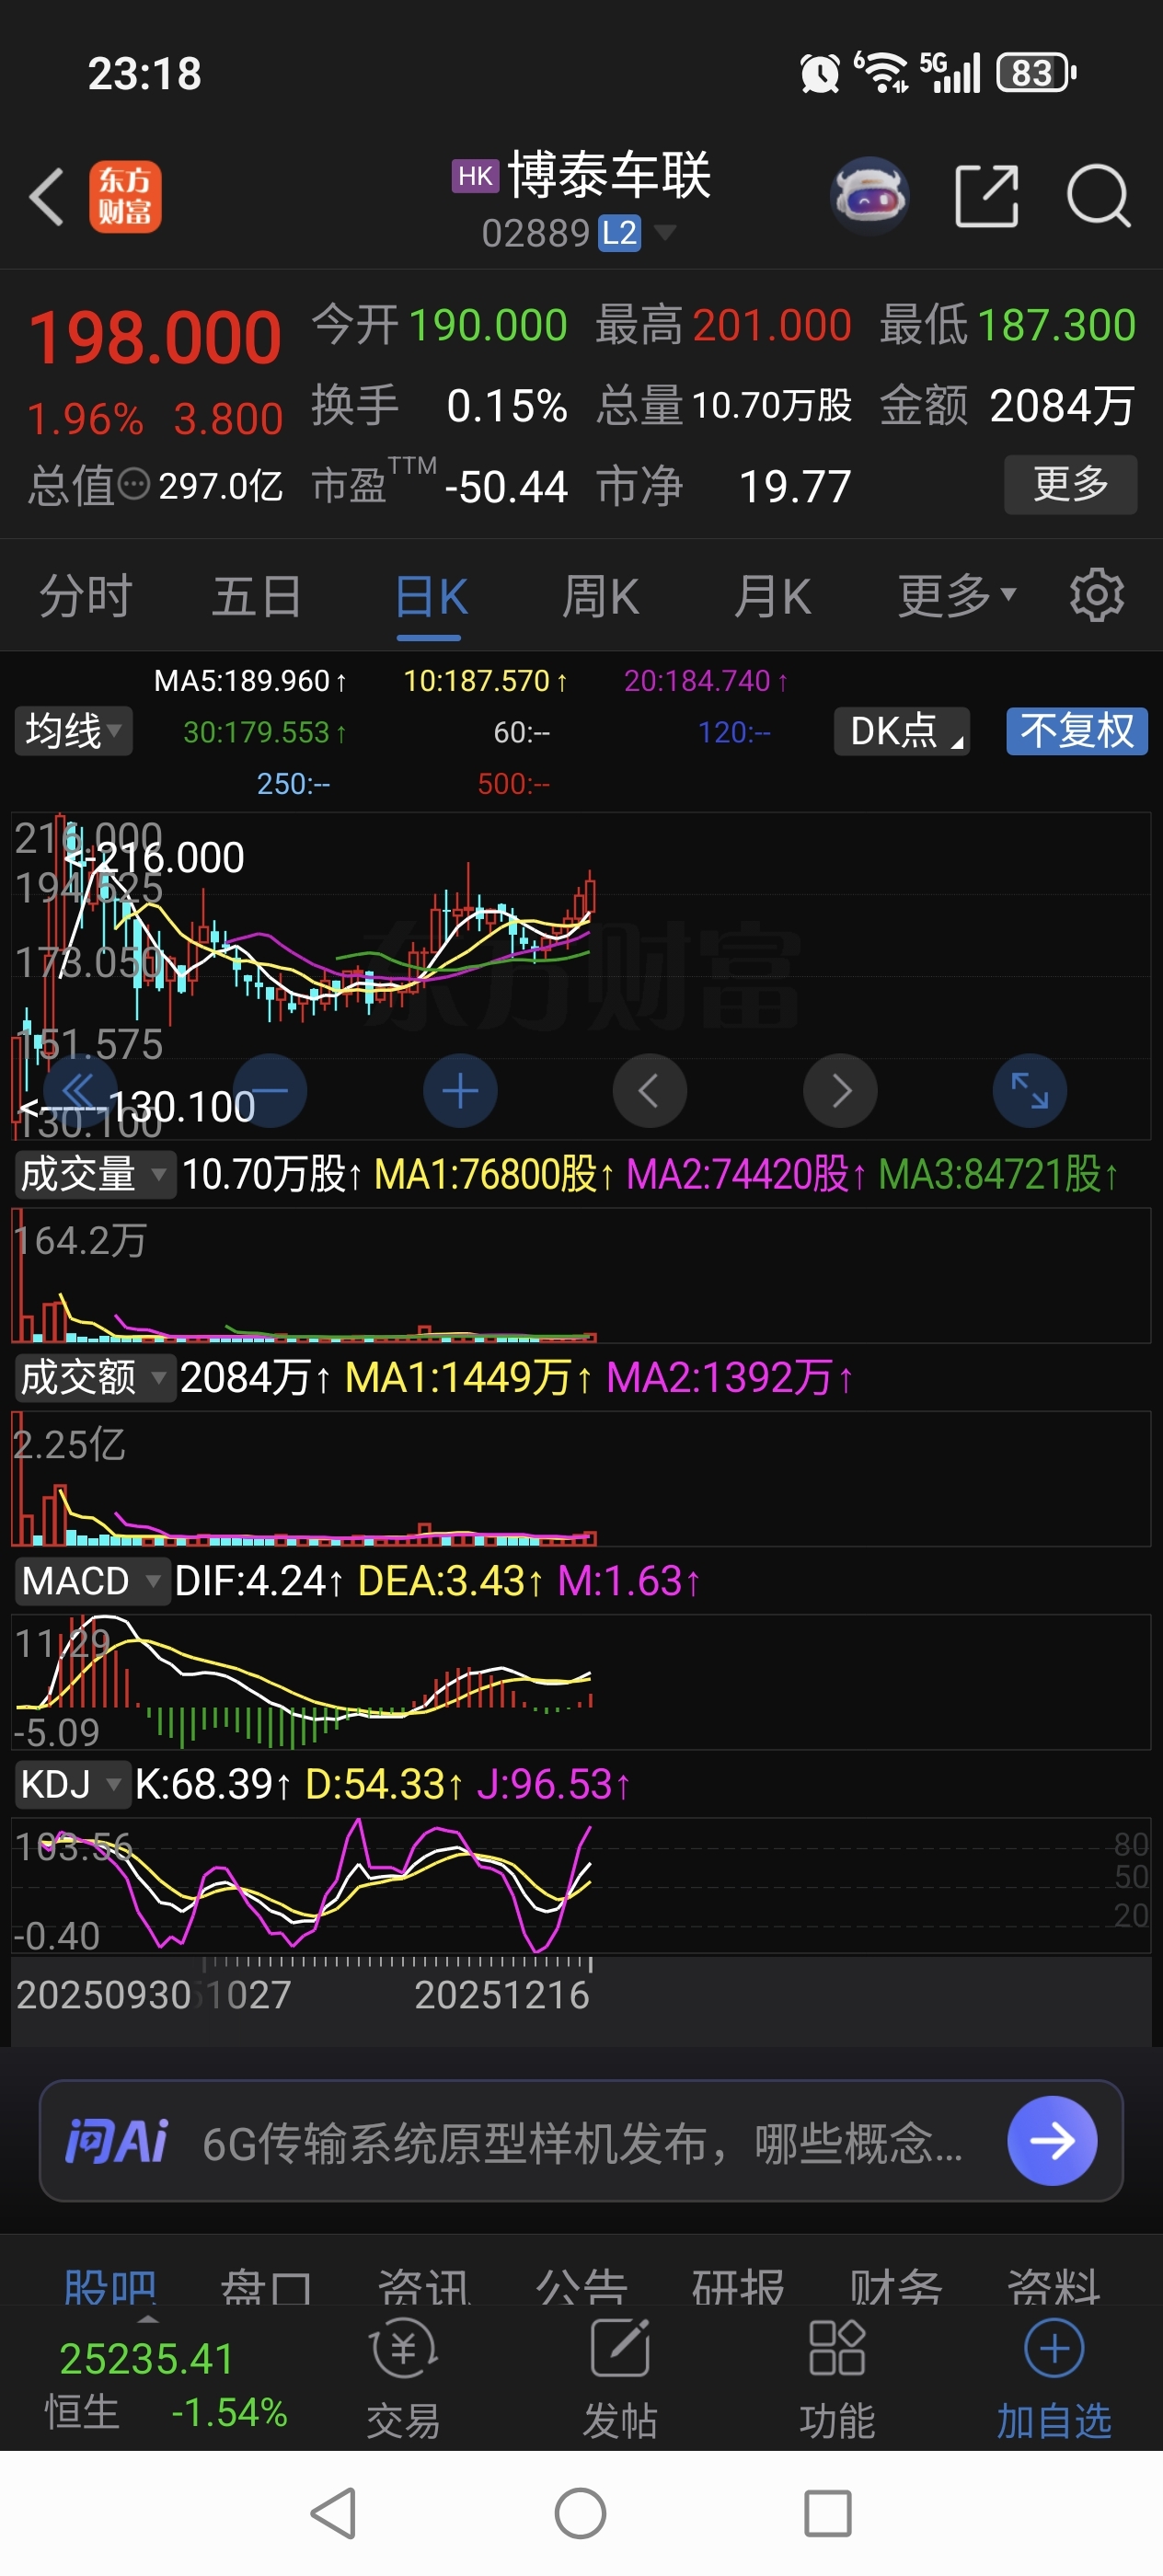Tap the stock name 博泰车联
1163x2576 pixels.
pos(609,175)
